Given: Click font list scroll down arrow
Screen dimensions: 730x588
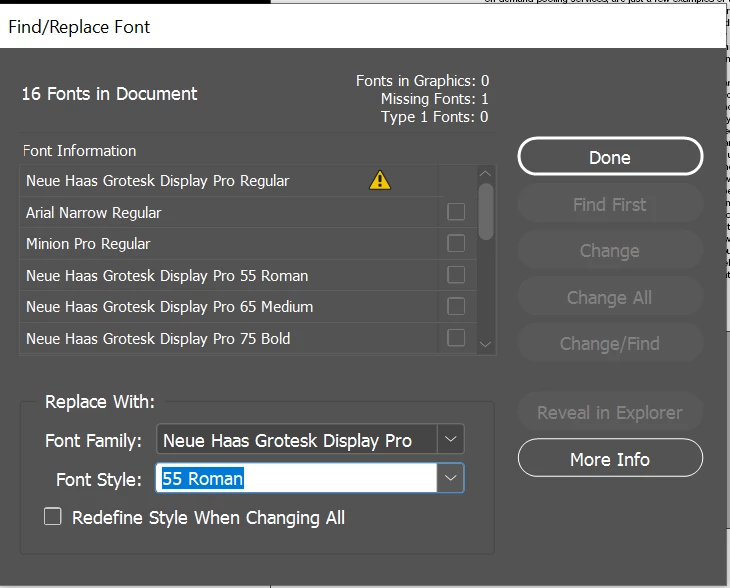Looking at the screenshot, I should pyautogui.click(x=486, y=345).
